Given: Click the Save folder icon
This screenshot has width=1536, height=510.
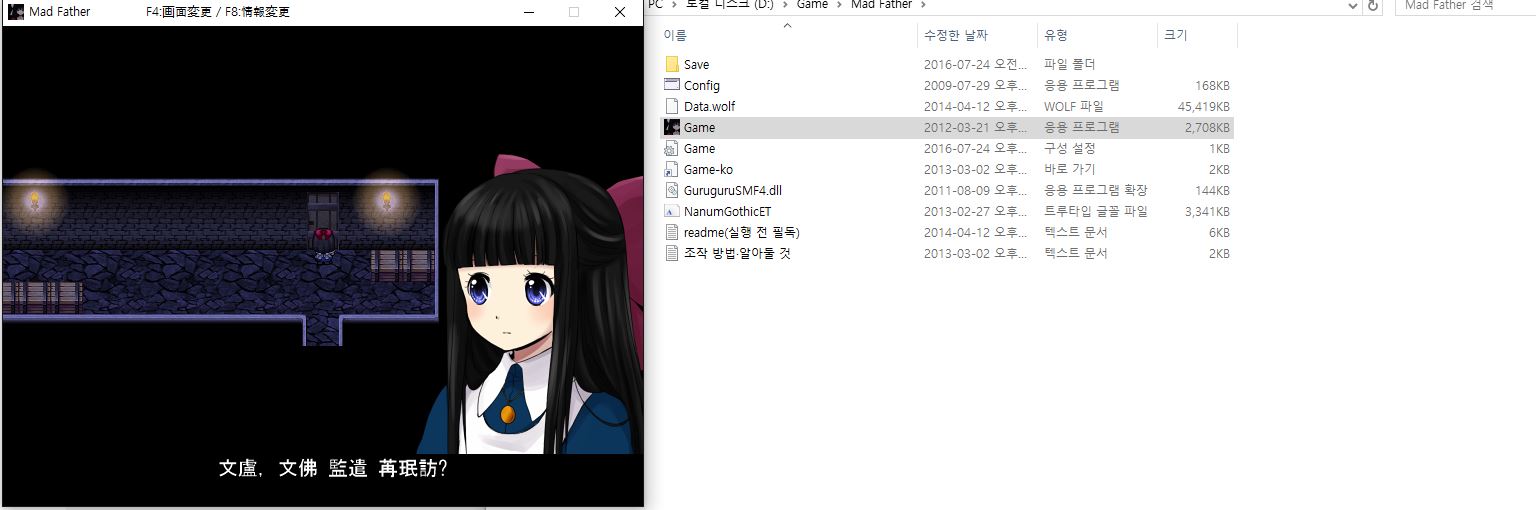Looking at the screenshot, I should point(672,64).
